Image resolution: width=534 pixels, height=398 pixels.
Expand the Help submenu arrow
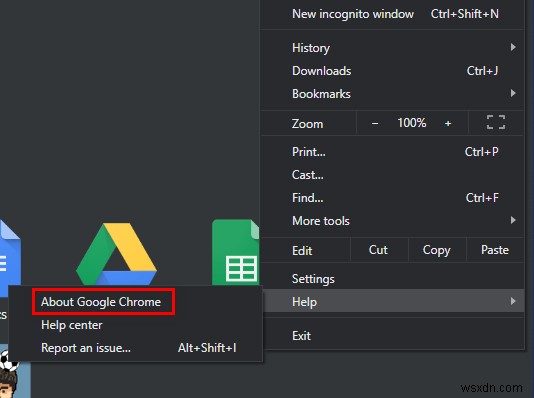point(513,301)
